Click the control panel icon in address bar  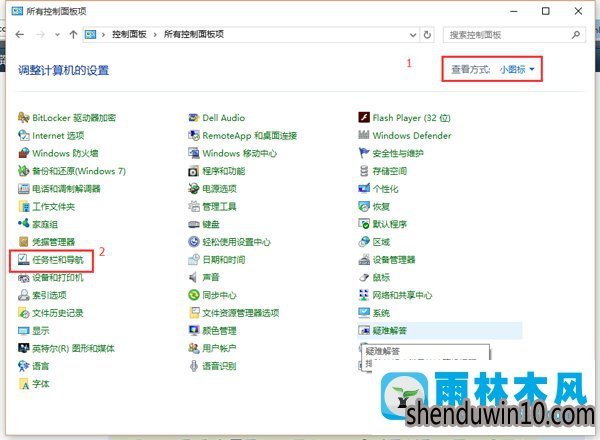[x=90, y=35]
